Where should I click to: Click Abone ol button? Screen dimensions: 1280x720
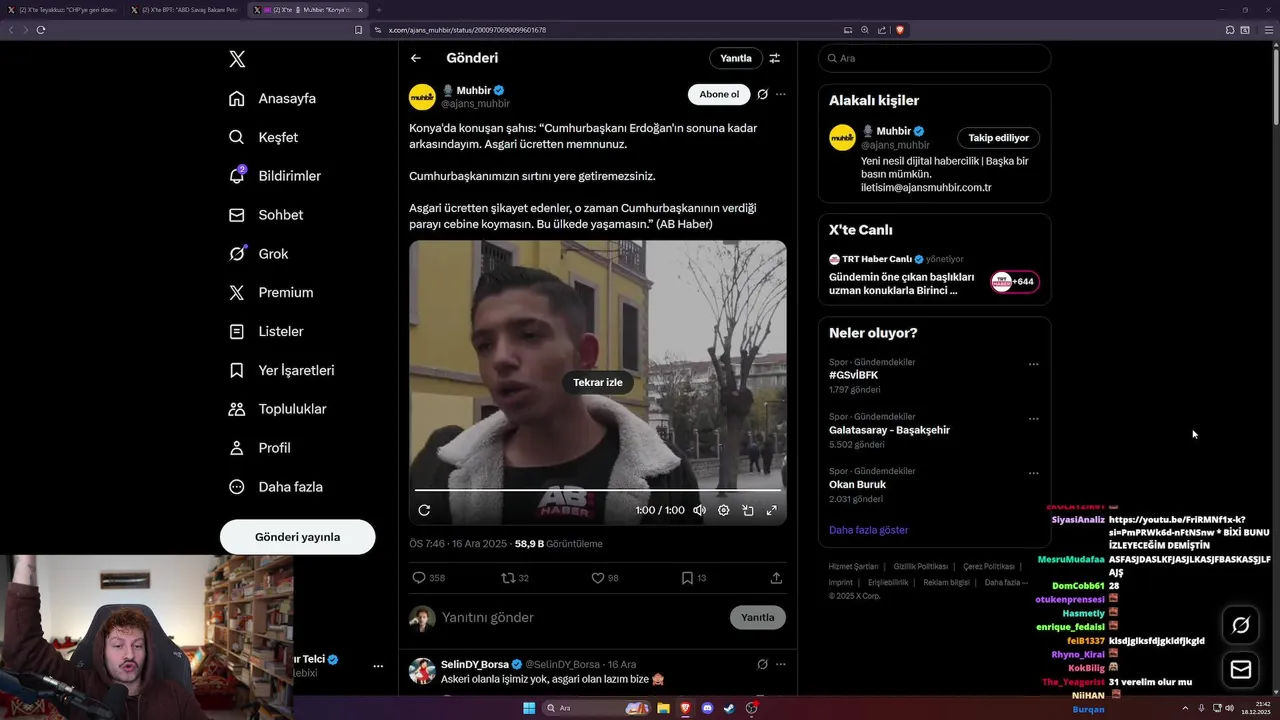719,94
